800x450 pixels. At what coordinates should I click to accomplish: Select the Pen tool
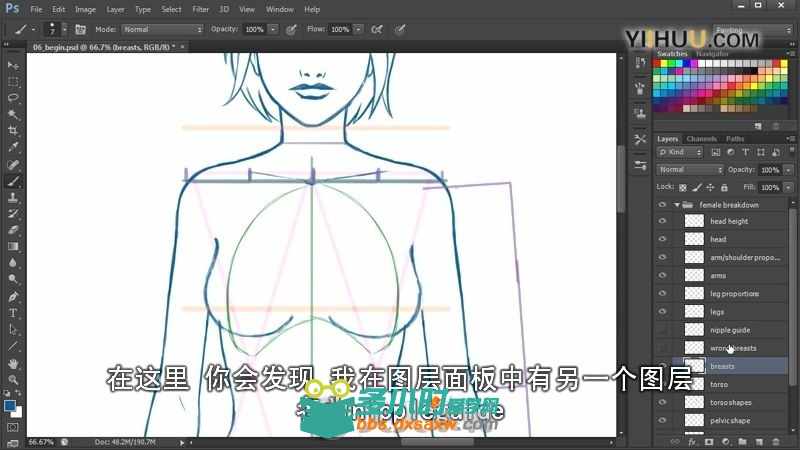pyautogui.click(x=13, y=296)
